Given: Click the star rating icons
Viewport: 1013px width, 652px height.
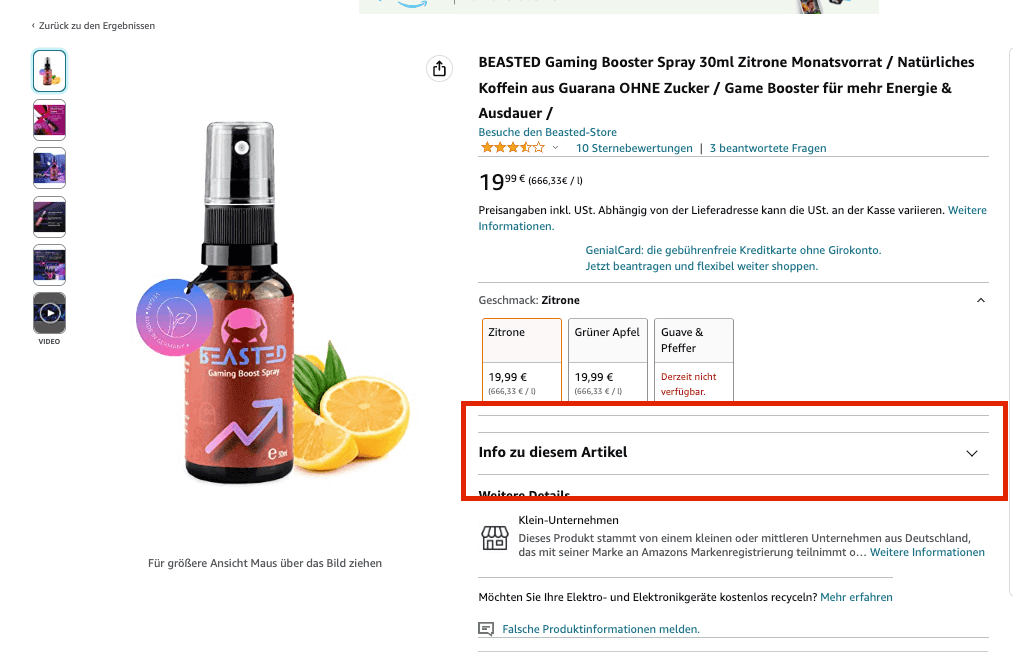Looking at the screenshot, I should click(x=512, y=148).
